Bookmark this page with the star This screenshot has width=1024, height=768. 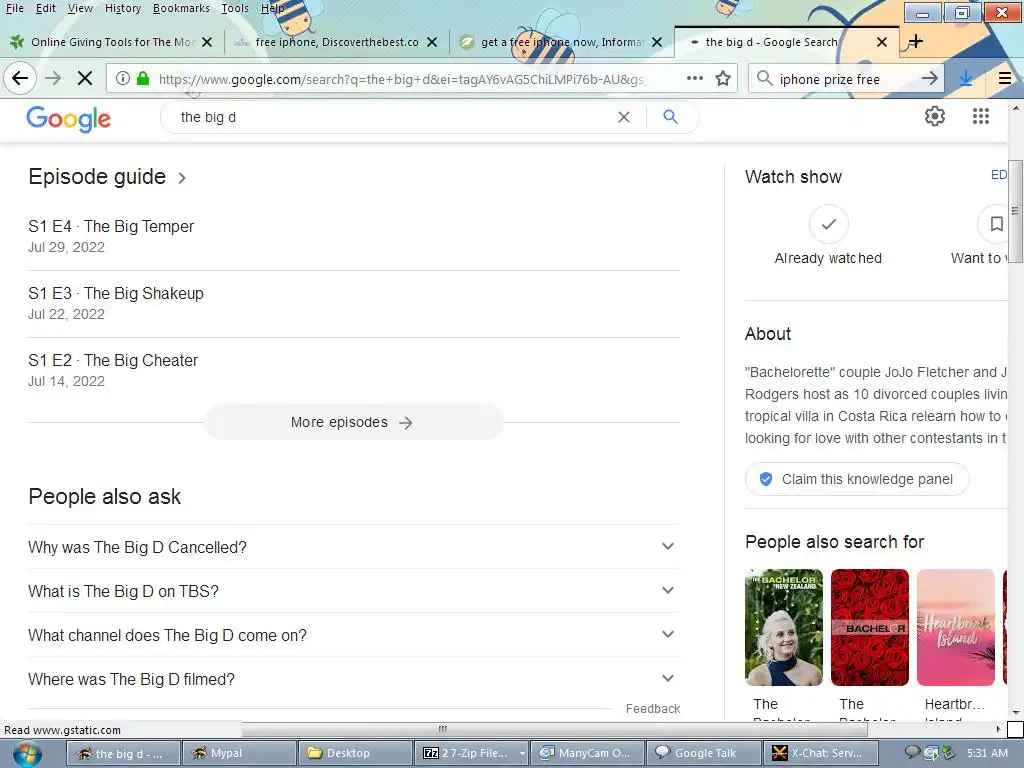click(722, 78)
